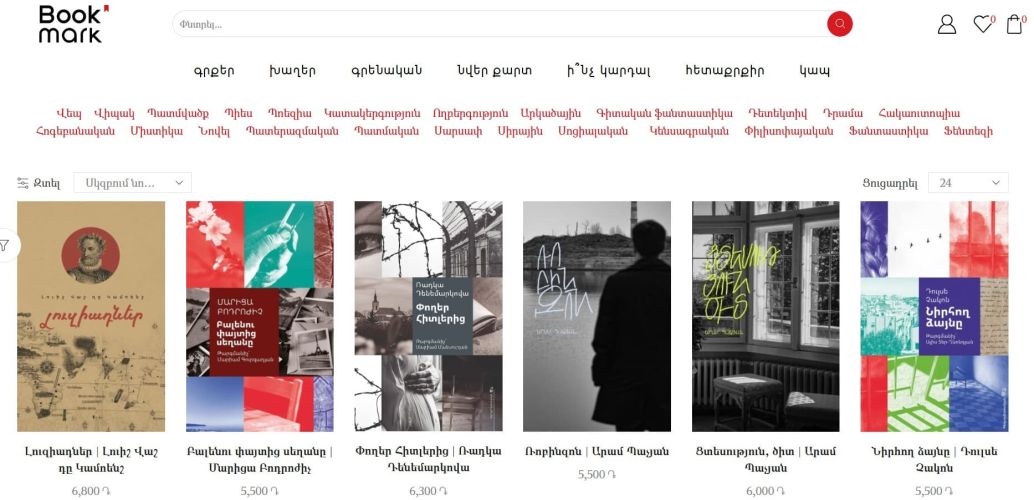The image size is (1034, 500).
Task: Click the Զտել filter sliders icon
Action: (x=23, y=183)
